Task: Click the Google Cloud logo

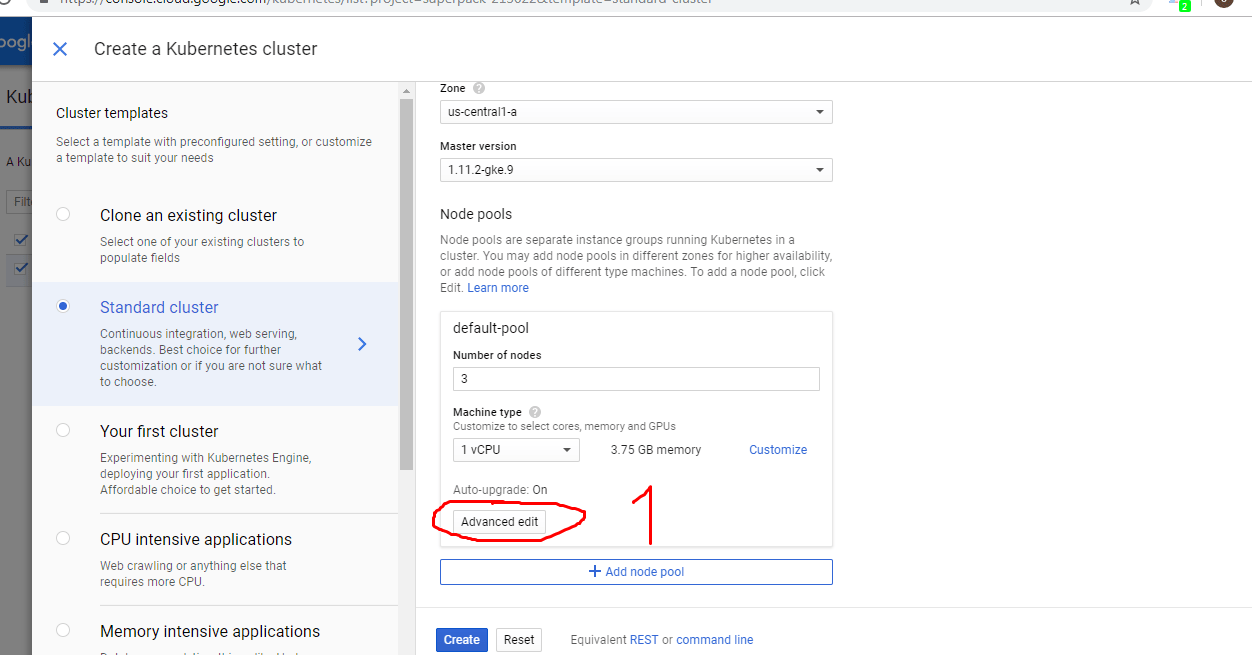Action: pyautogui.click(x=10, y=41)
